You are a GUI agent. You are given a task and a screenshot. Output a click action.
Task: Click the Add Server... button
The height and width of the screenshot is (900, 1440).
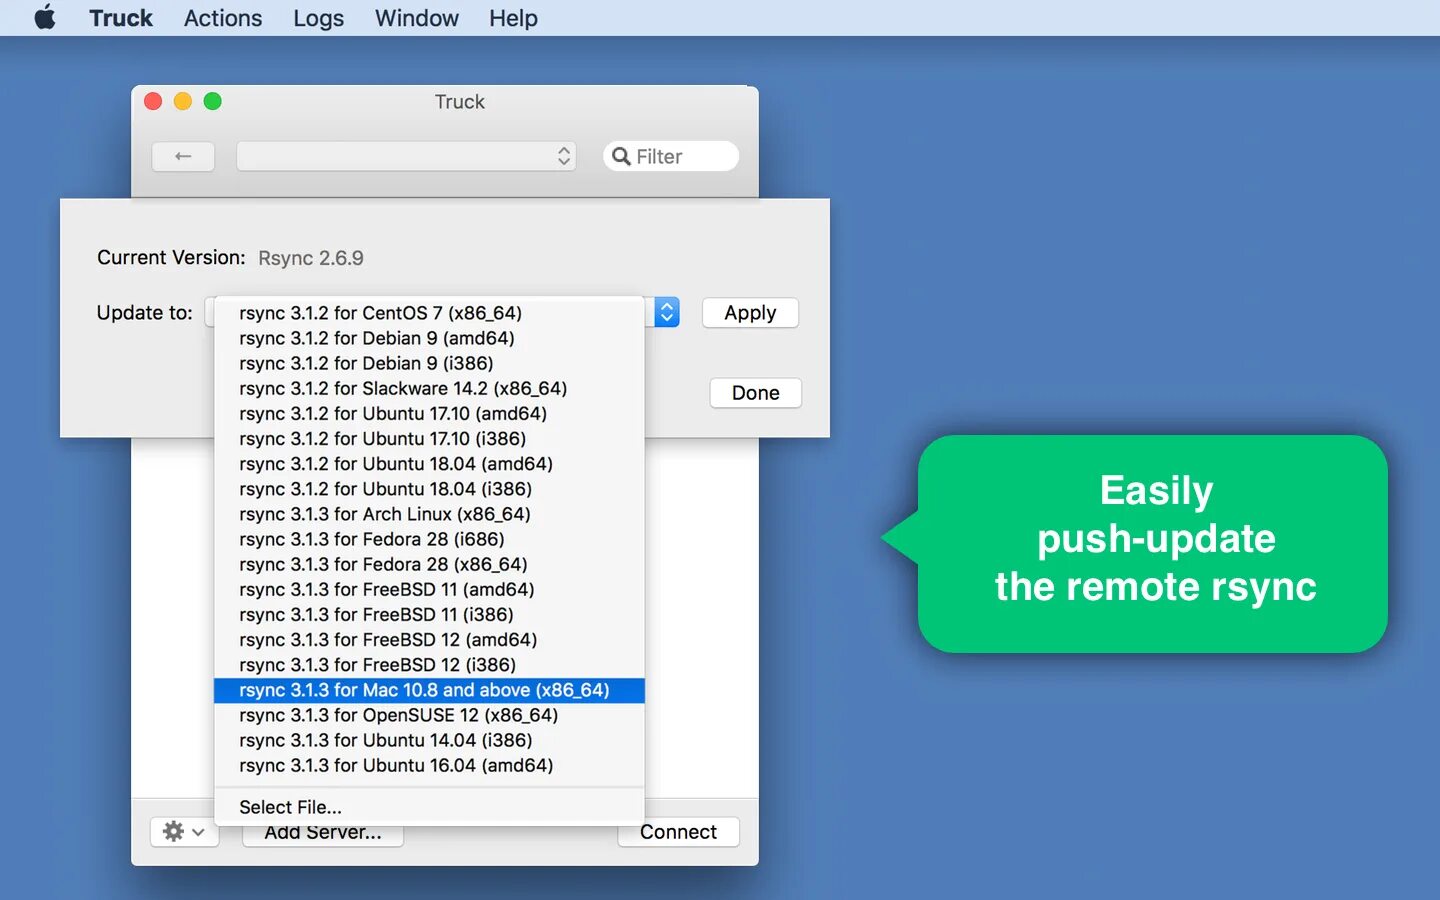point(322,831)
